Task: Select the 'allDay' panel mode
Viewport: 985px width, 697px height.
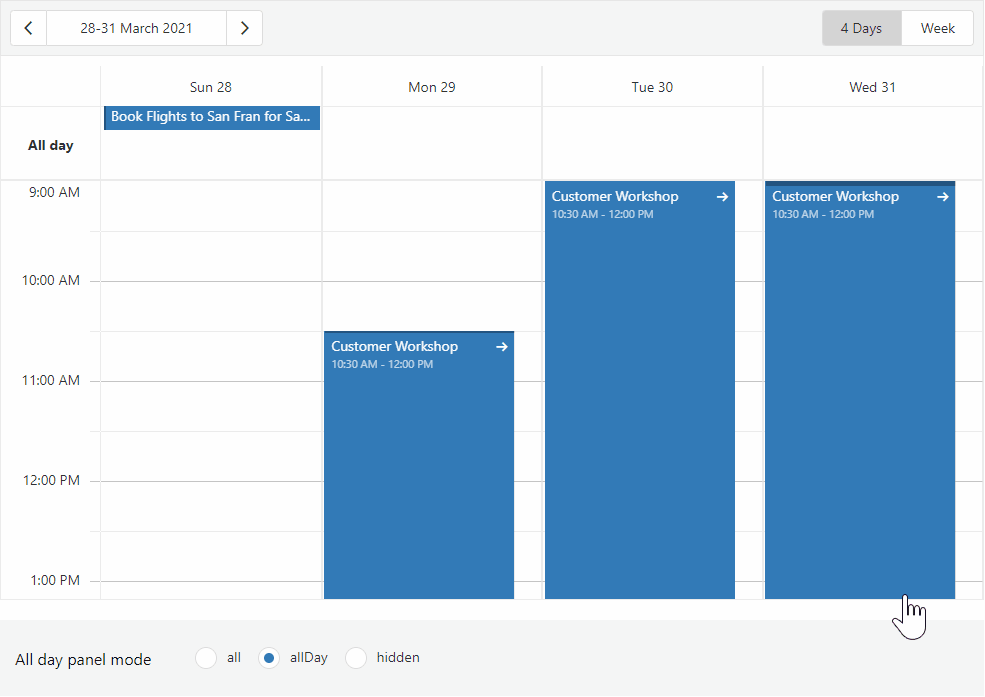Action: click(x=268, y=658)
